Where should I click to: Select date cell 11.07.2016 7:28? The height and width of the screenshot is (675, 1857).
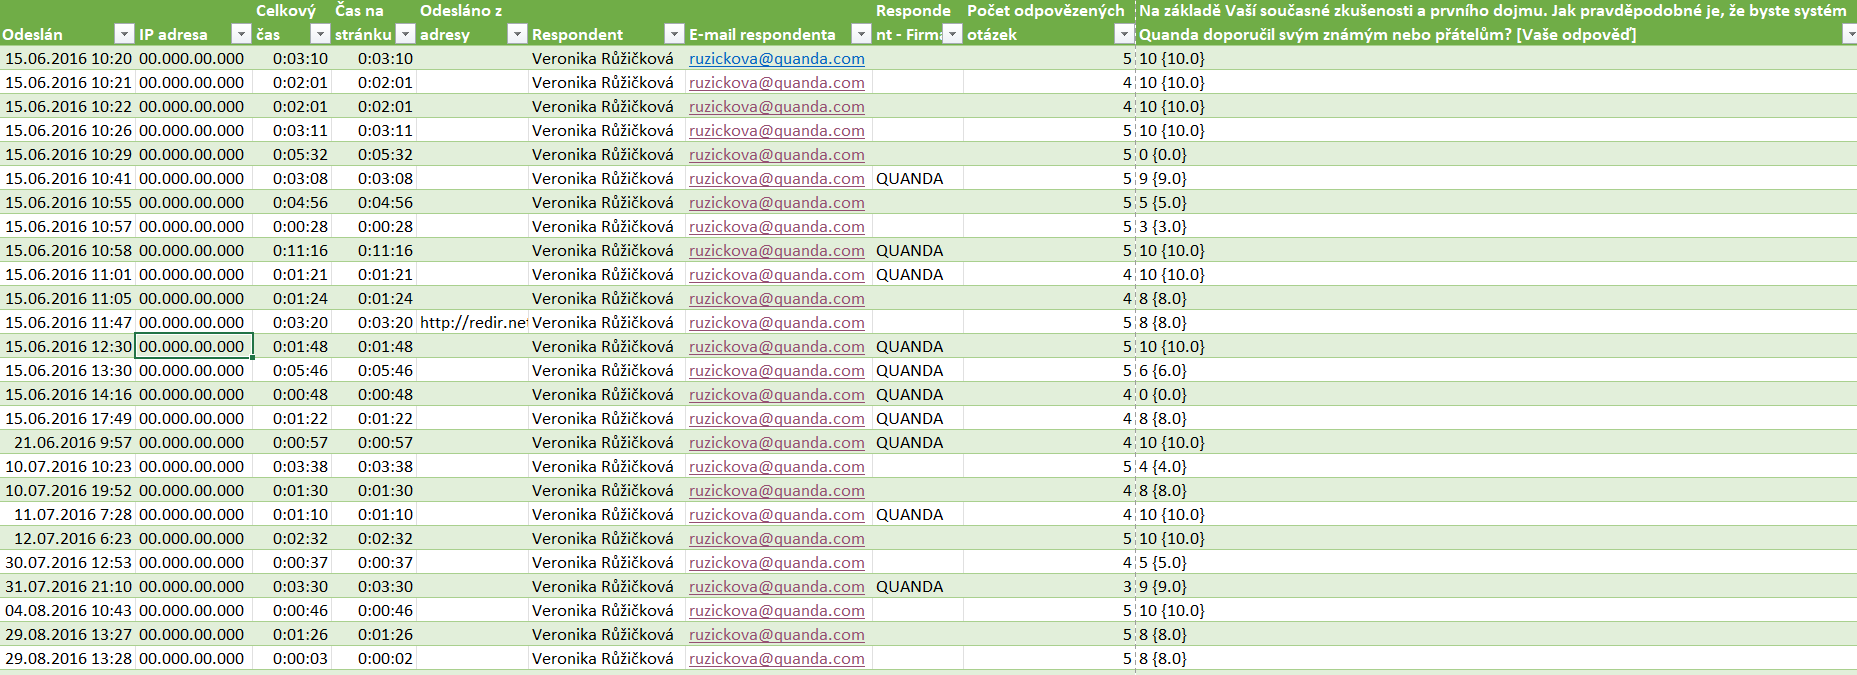pos(67,514)
